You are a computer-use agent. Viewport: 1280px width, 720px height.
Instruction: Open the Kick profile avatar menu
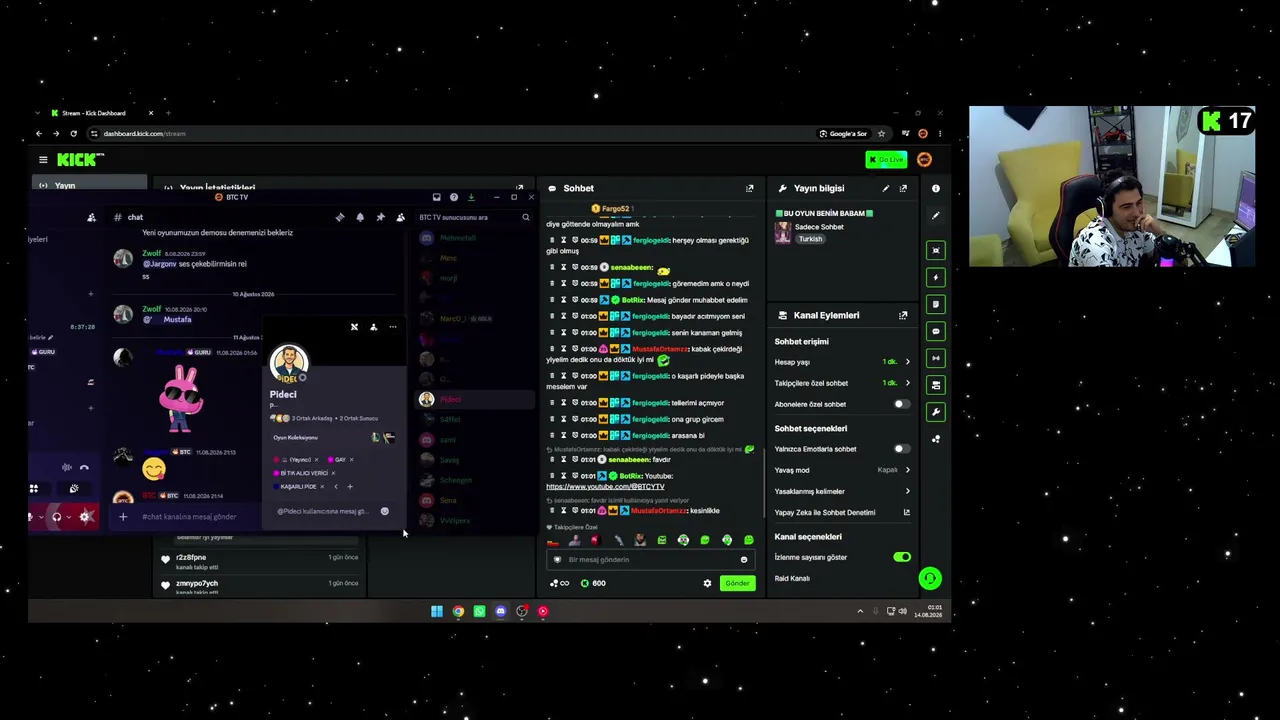coord(924,160)
